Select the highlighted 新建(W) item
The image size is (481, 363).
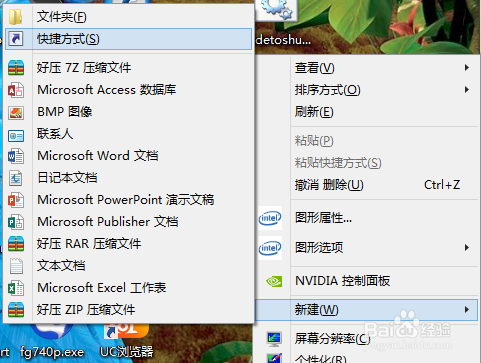point(367,310)
